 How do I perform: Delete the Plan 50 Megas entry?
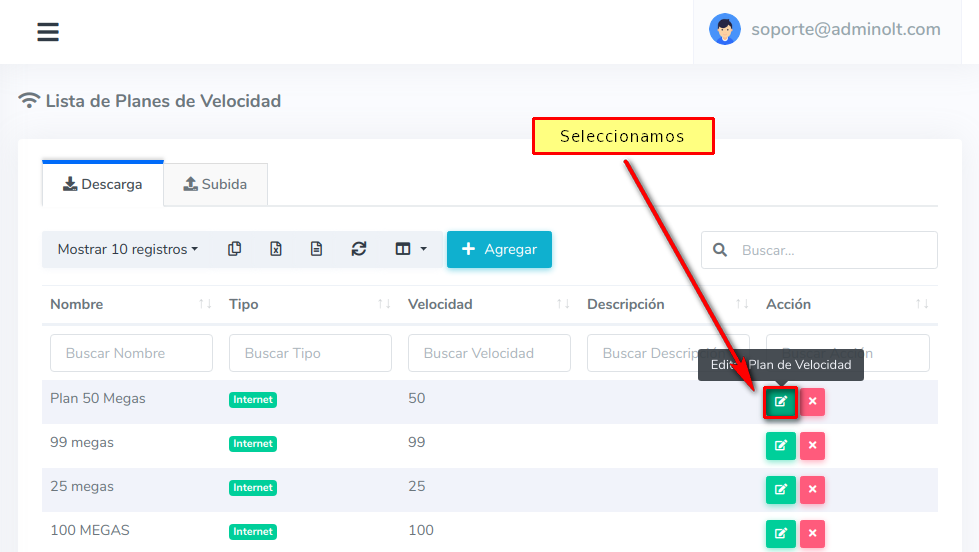[812, 402]
